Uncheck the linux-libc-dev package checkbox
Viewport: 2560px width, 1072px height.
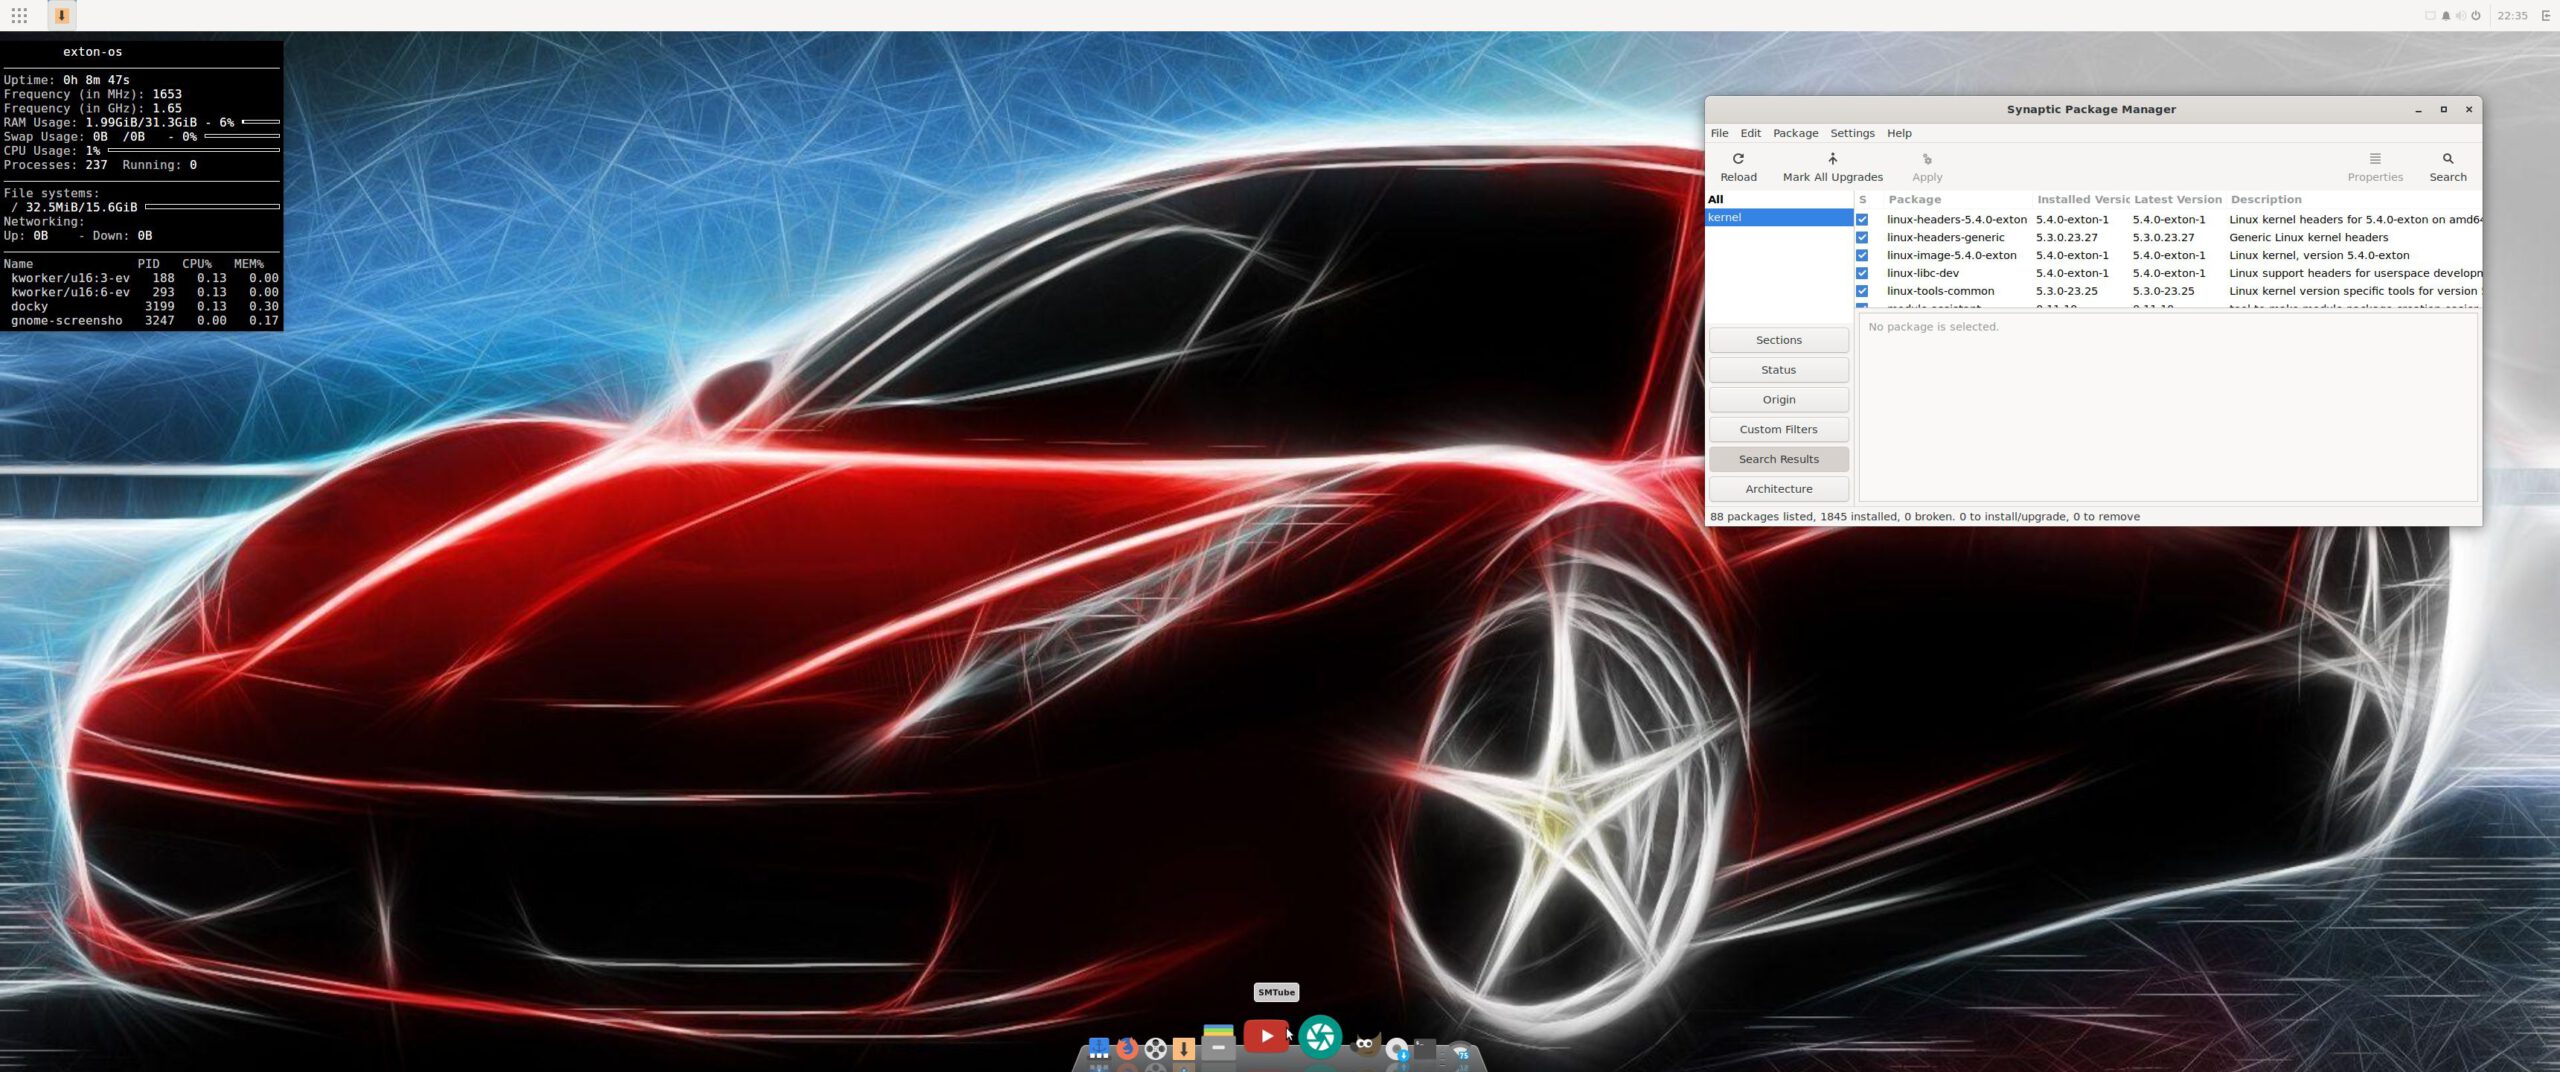pos(1861,272)
